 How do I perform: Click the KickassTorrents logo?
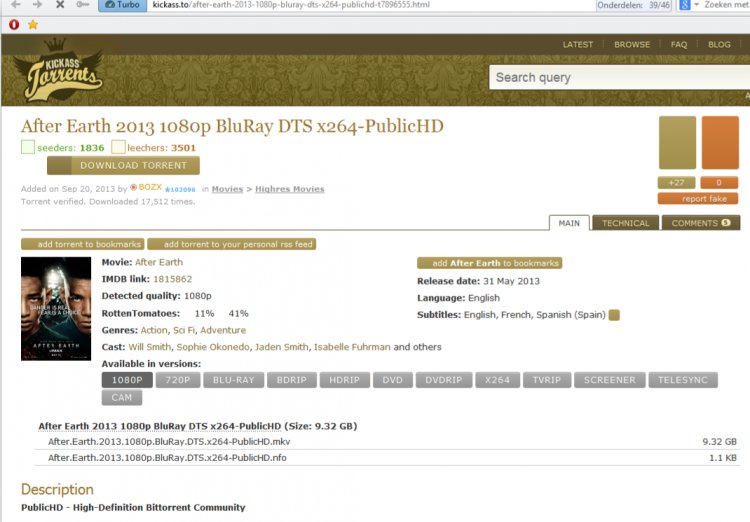pos(58,70)
